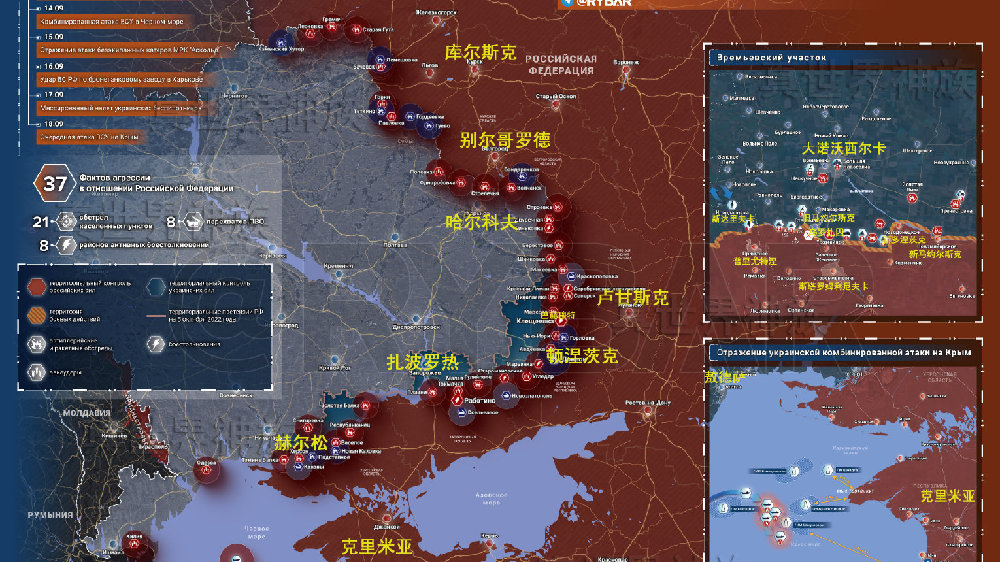1000x562 pixels.
Task: Click the yellow 顿涅茨克 label
Action: 582,356
